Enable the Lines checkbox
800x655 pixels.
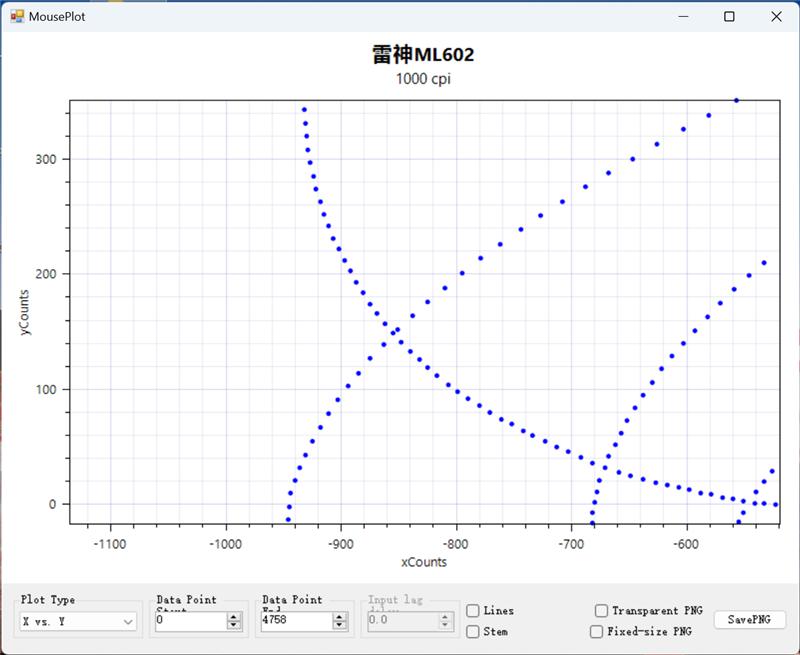pyautogui.click(x=473, y=611)
